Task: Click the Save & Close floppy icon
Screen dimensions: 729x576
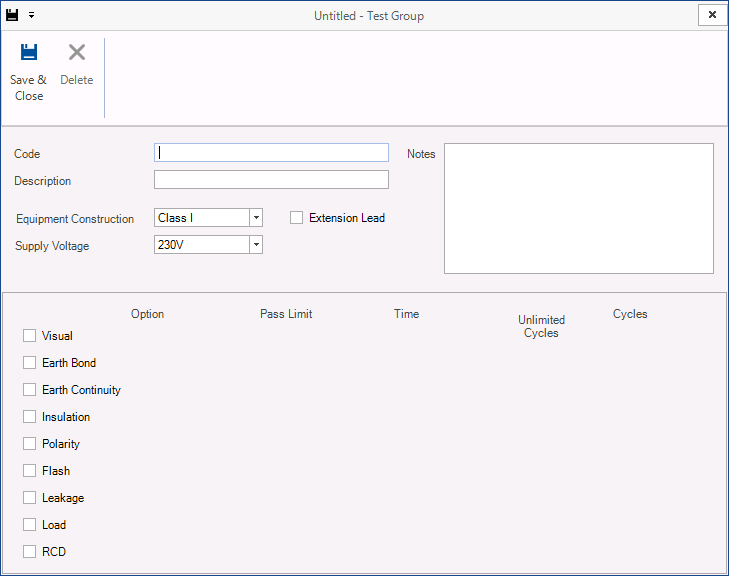Action: (x=29, y=52)
